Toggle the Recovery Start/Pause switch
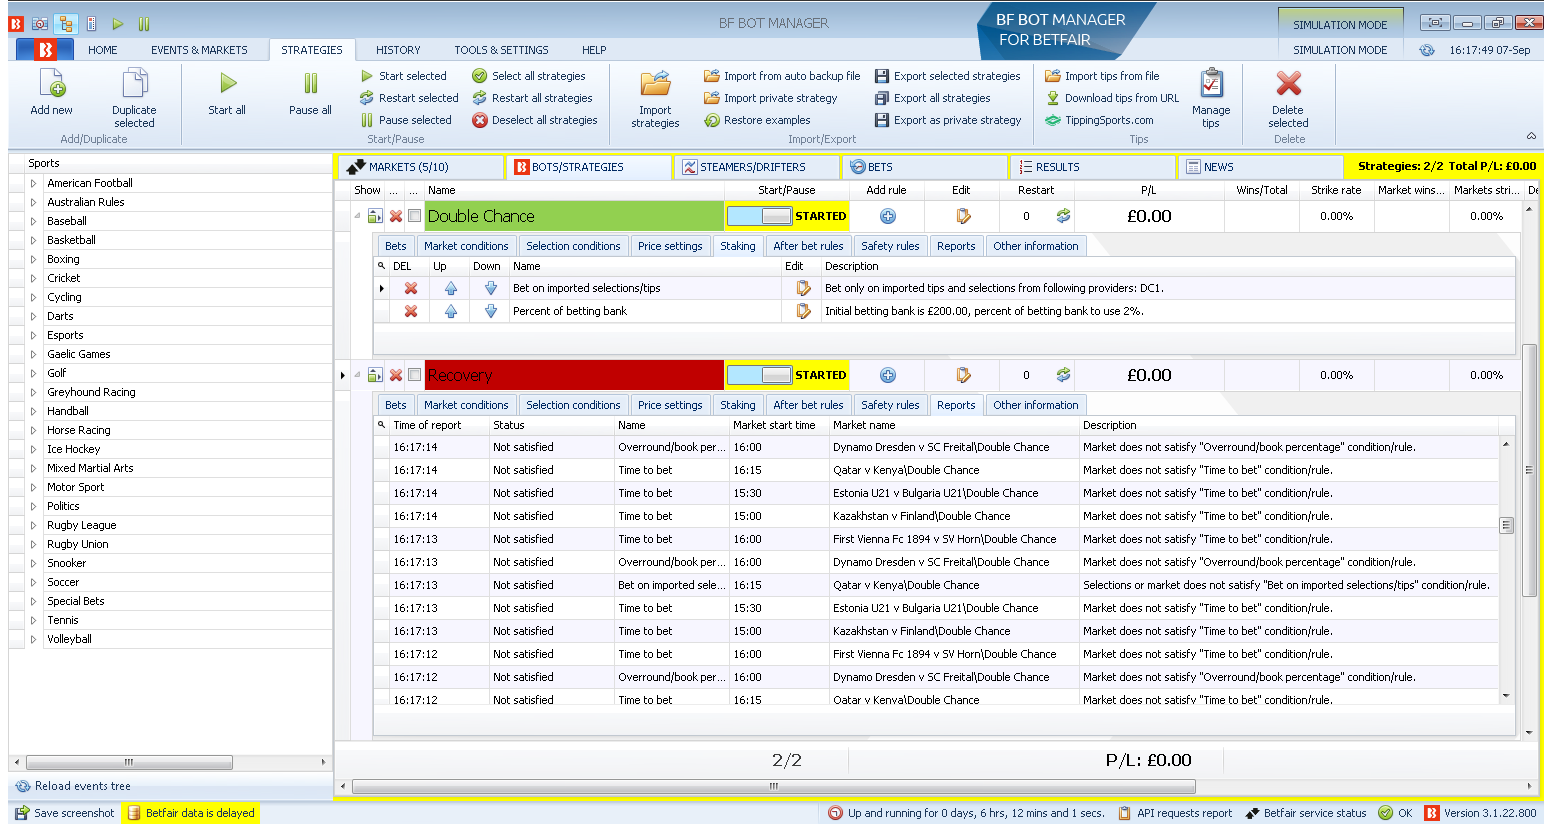The height and width of the screenshot is (832, 1552). (x=760, y=375)
